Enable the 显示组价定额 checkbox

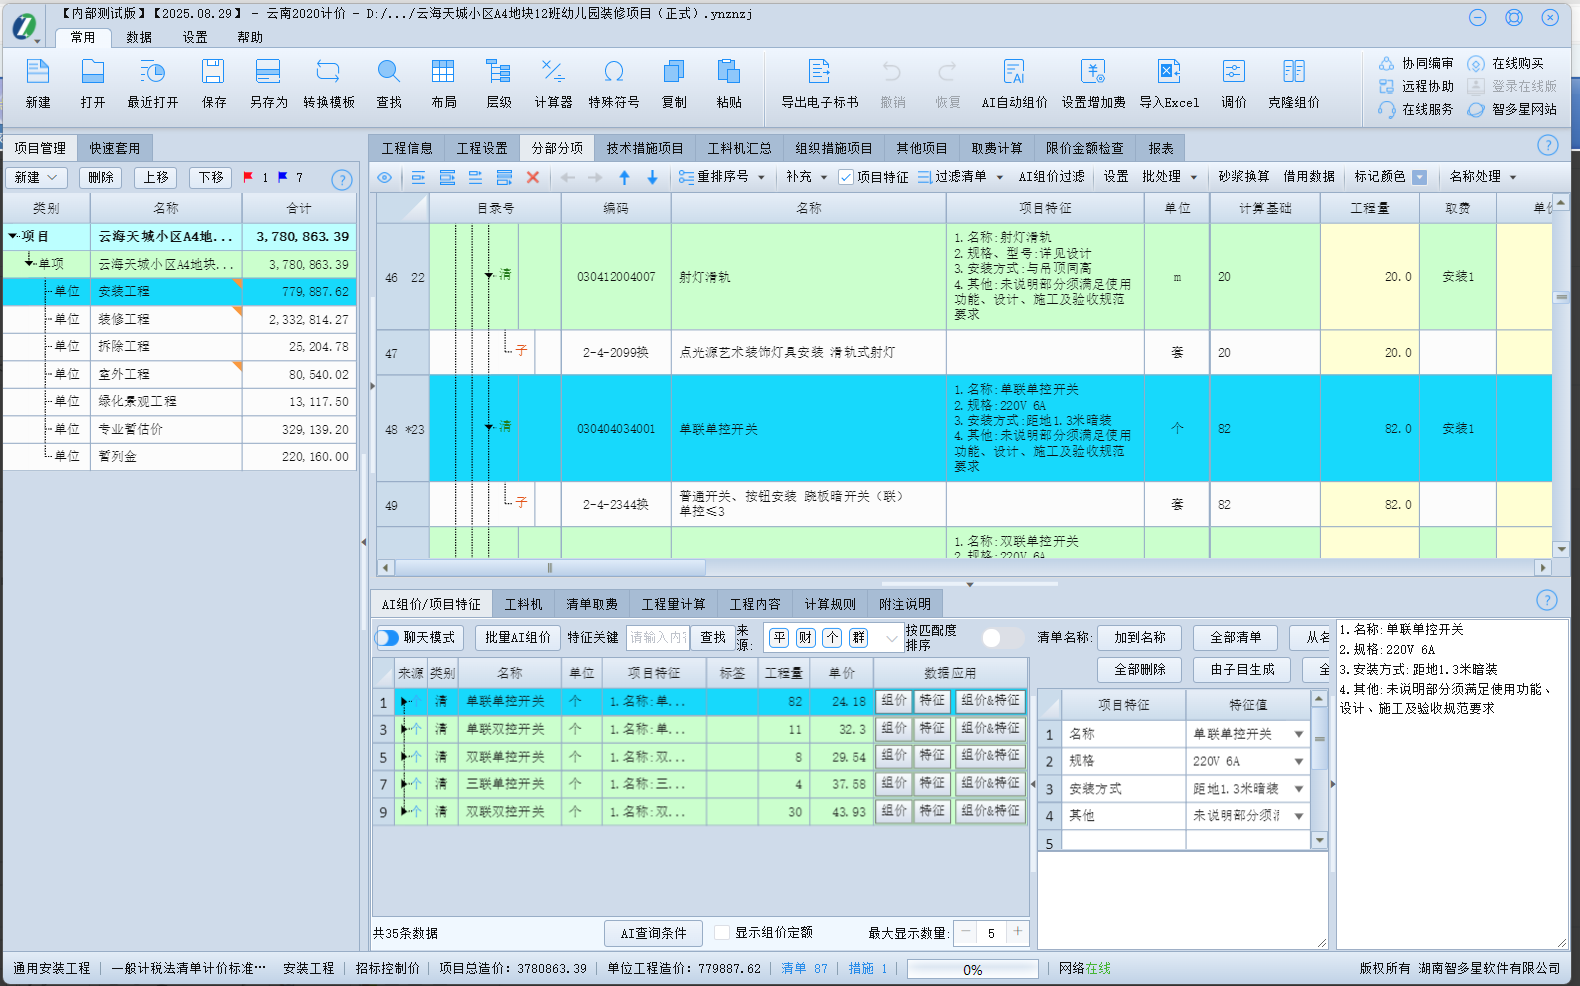pyautogui.click(x=722, y=933)
